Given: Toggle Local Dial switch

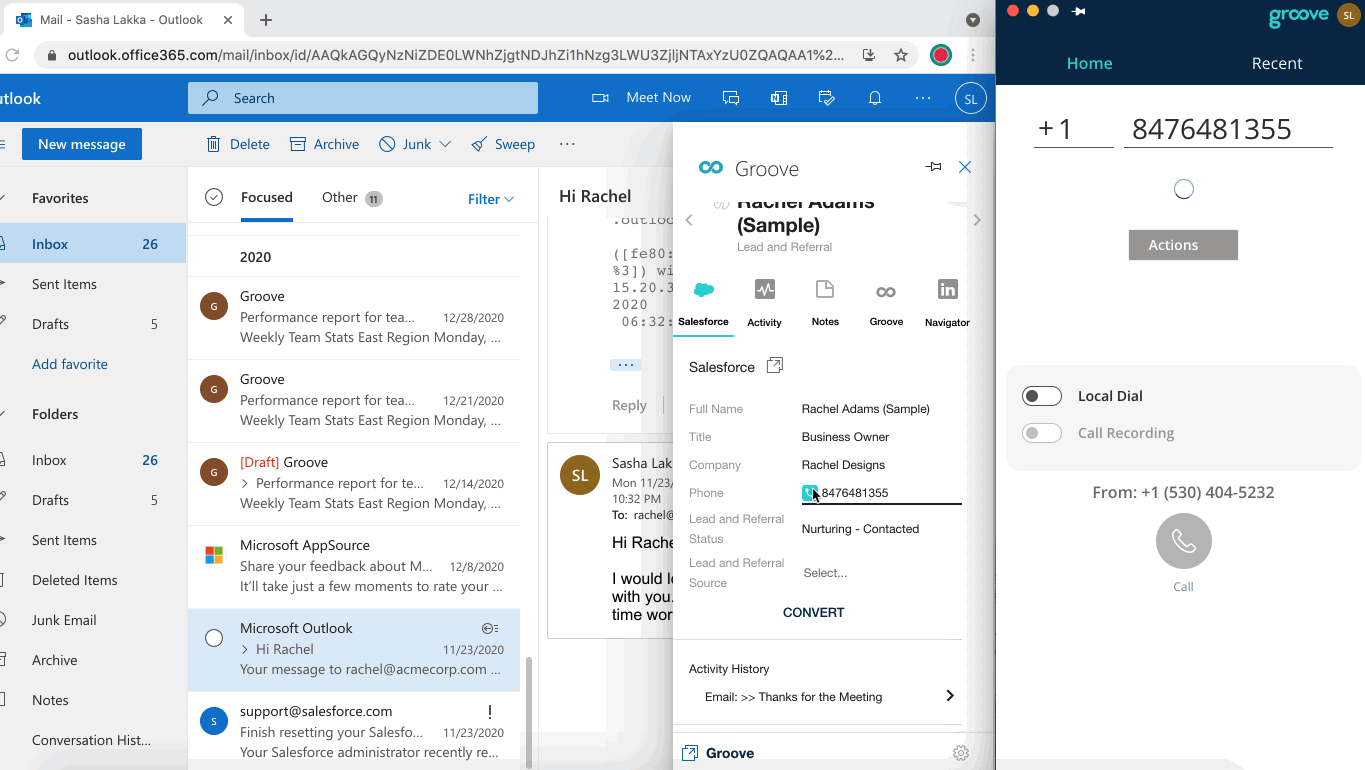Looking at the screenshot, I should tap(1041, 396).
